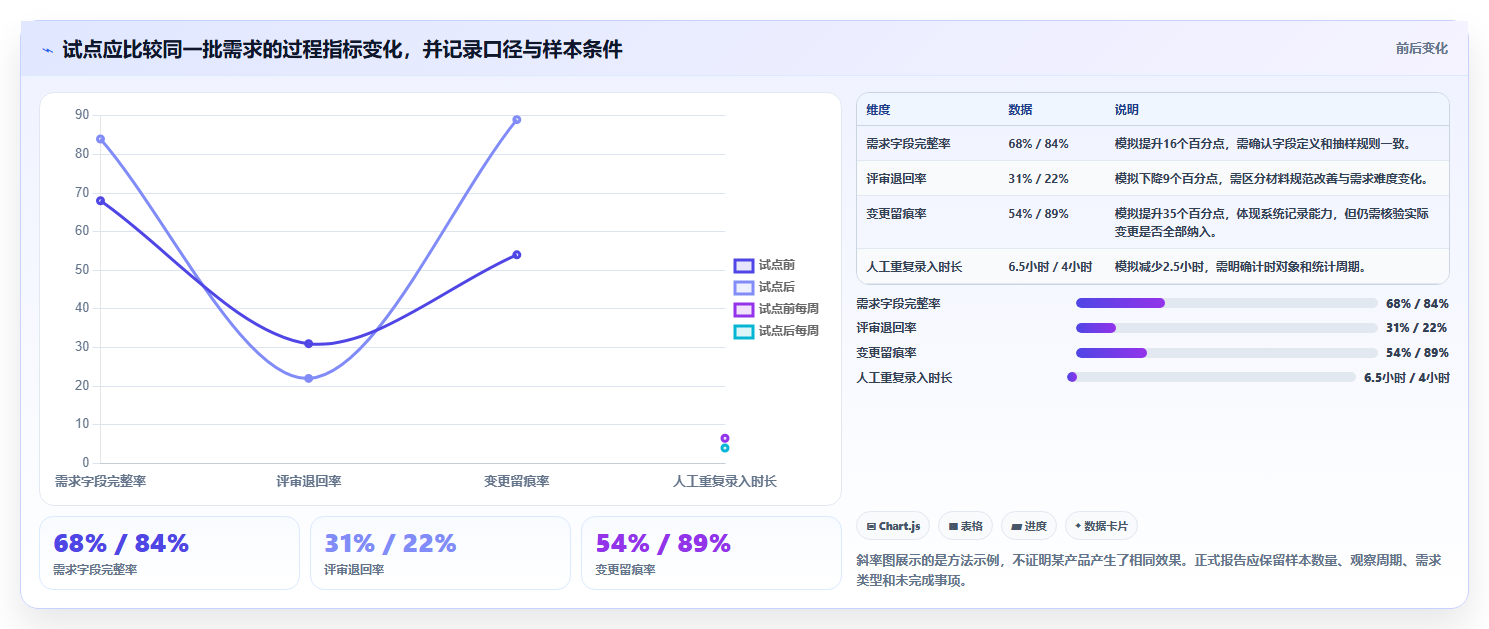Viewport: 1489px width, 629px height.
Task: Click the 斜率图展示的是方法示例 footnote text
Action: point(1148,570)
